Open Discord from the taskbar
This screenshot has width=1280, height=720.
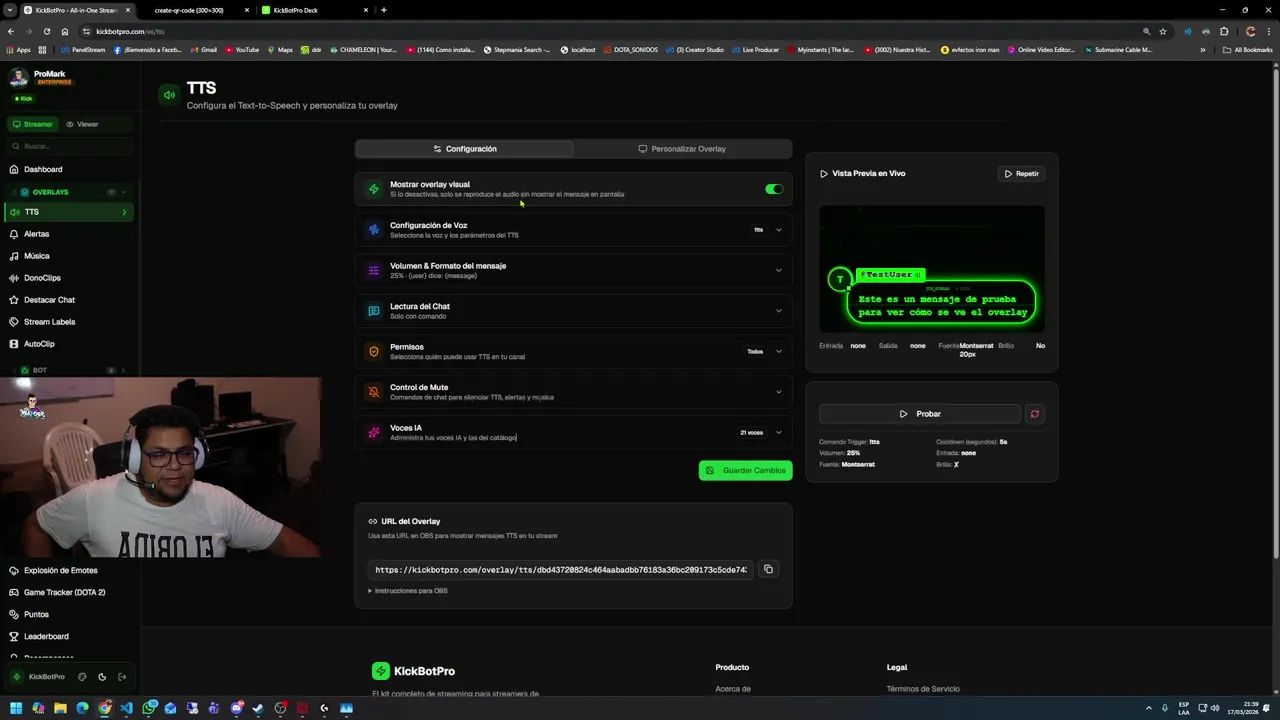pos(237,708)
